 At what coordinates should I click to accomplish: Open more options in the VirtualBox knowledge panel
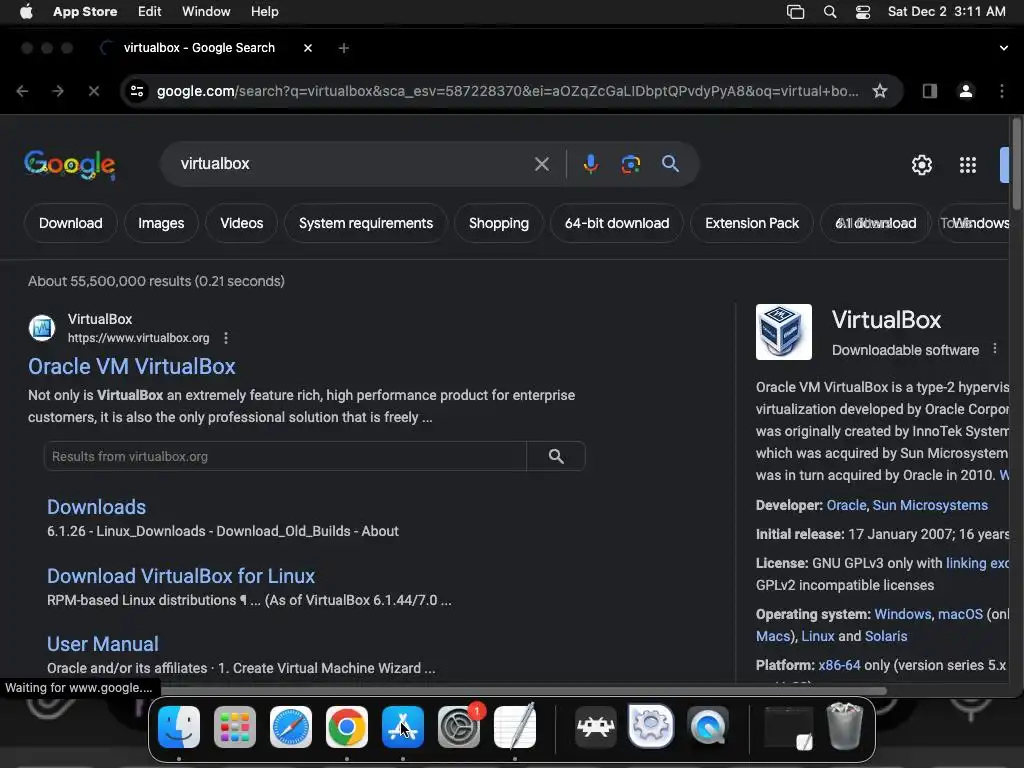995,349
